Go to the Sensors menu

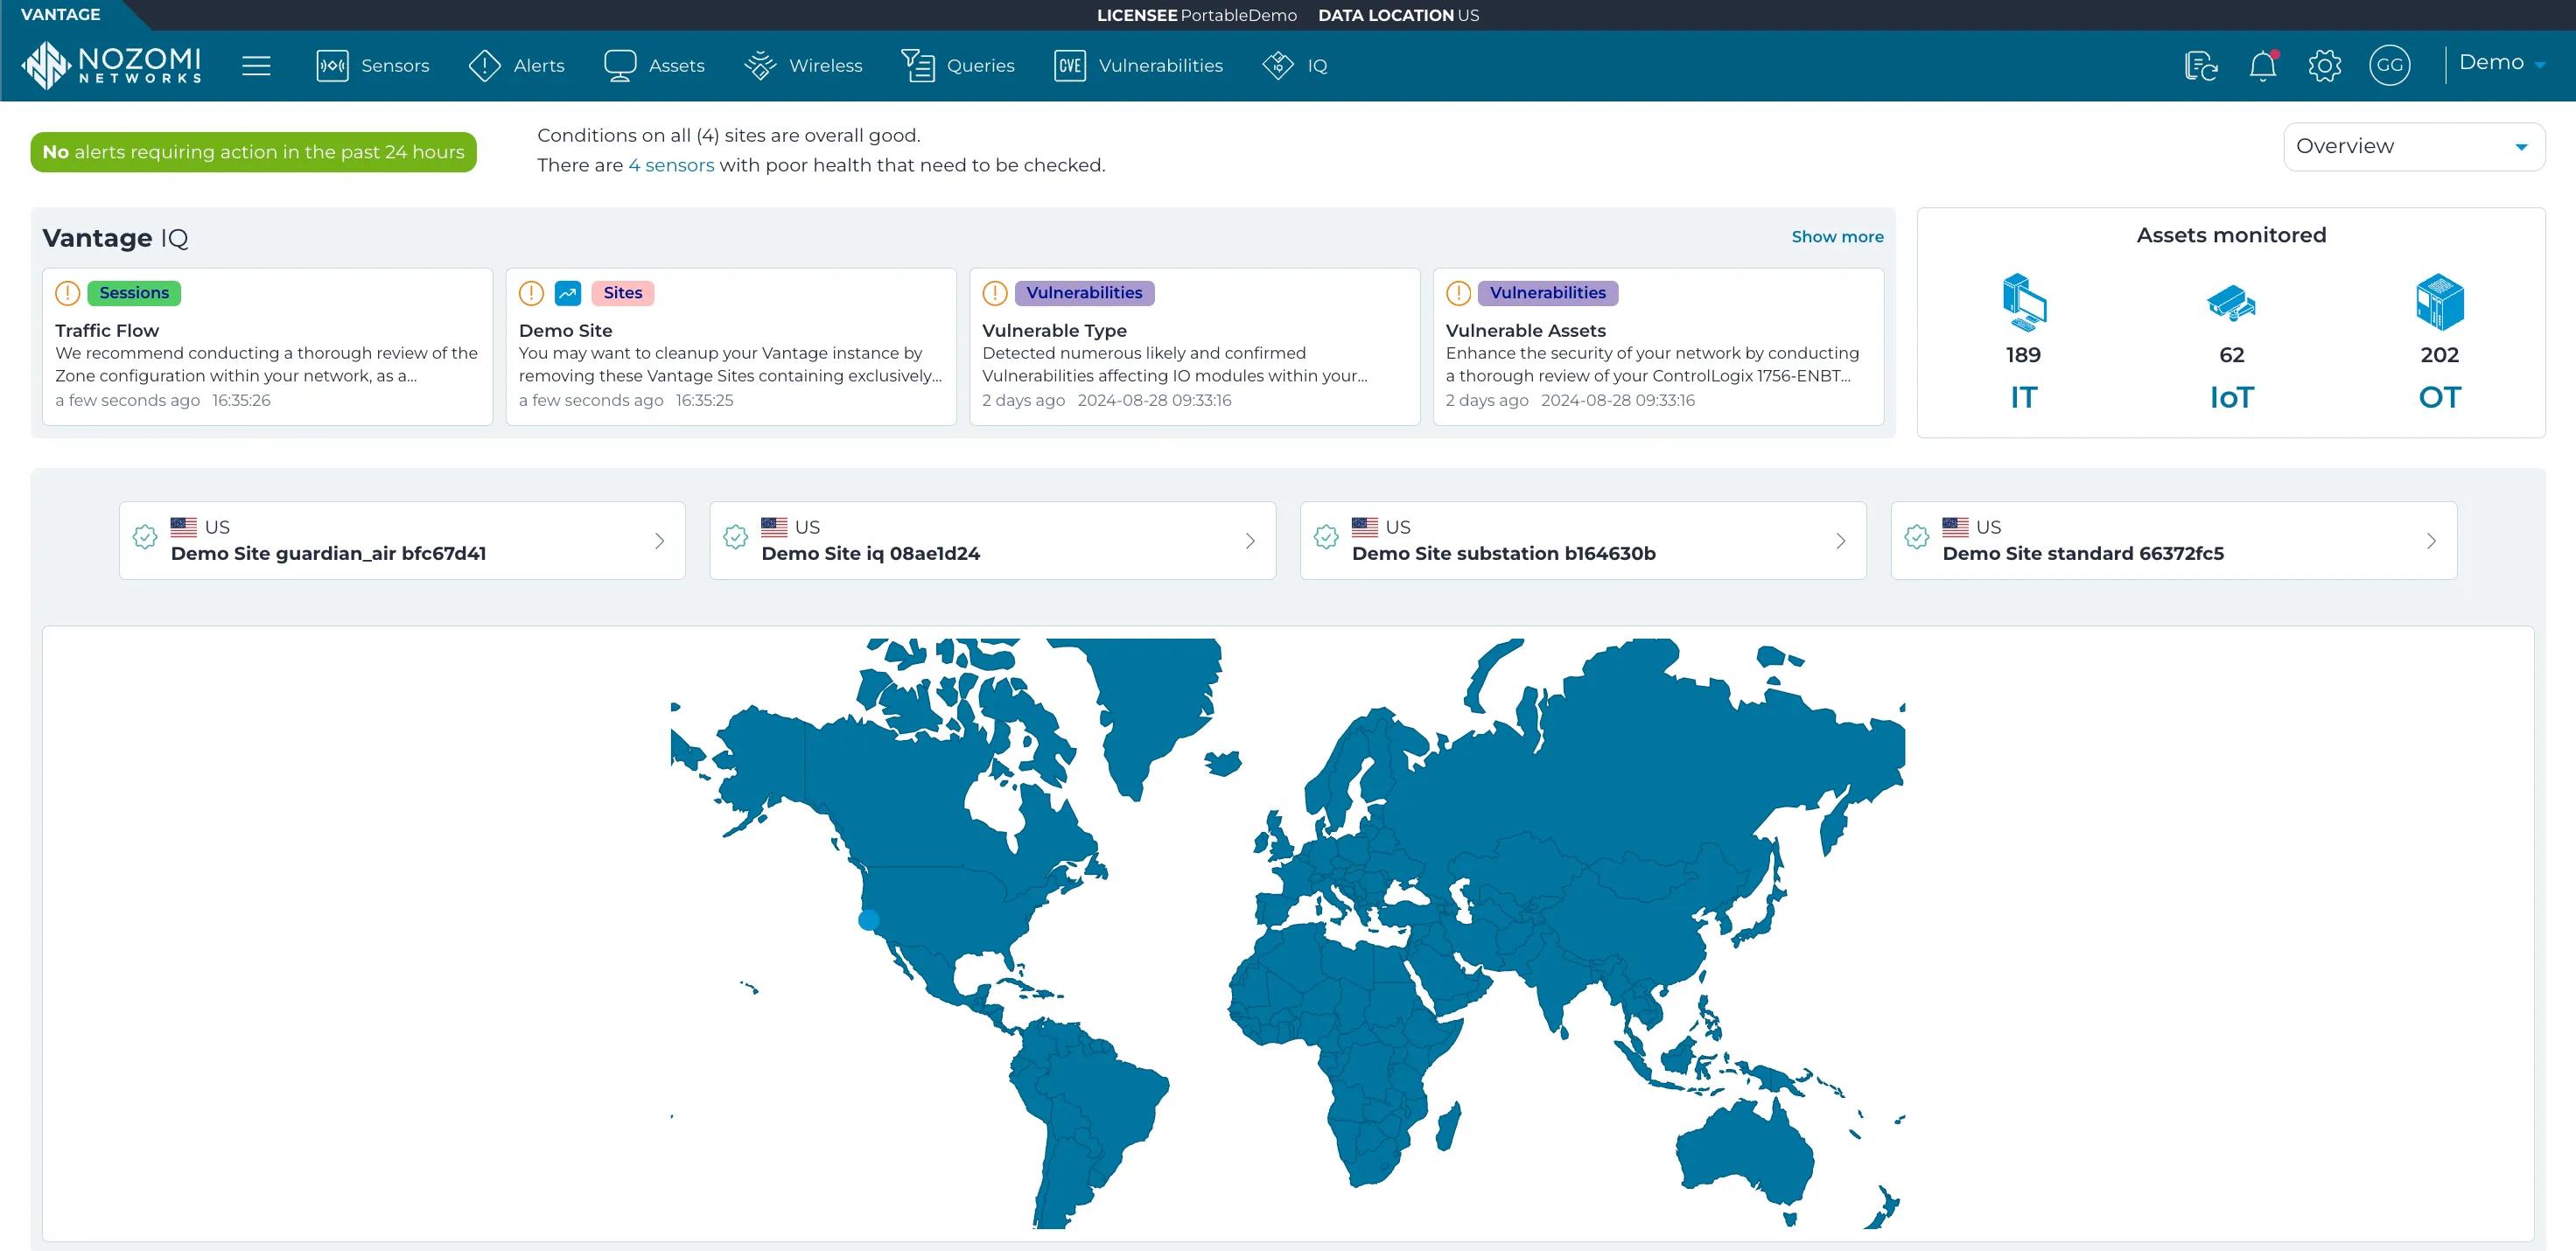tap(395, 66)
